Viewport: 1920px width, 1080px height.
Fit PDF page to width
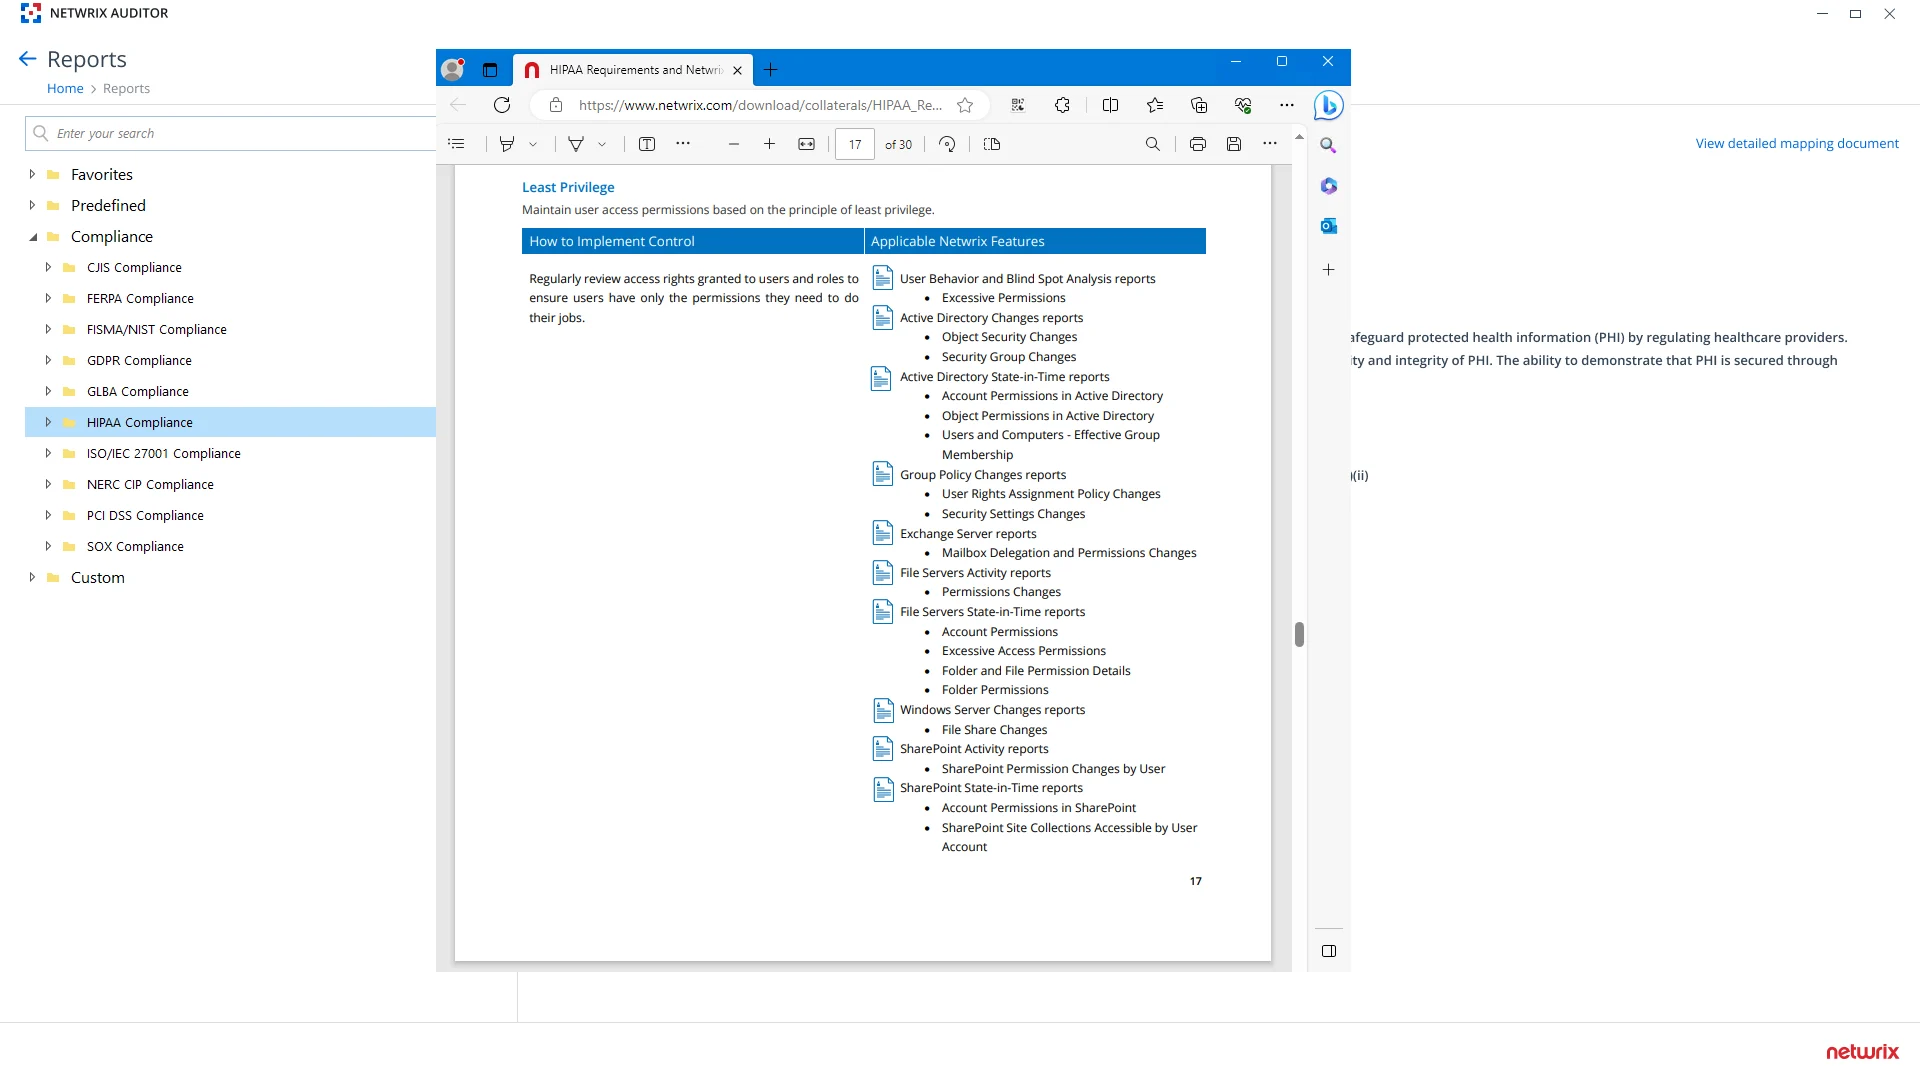pos(807,144)
